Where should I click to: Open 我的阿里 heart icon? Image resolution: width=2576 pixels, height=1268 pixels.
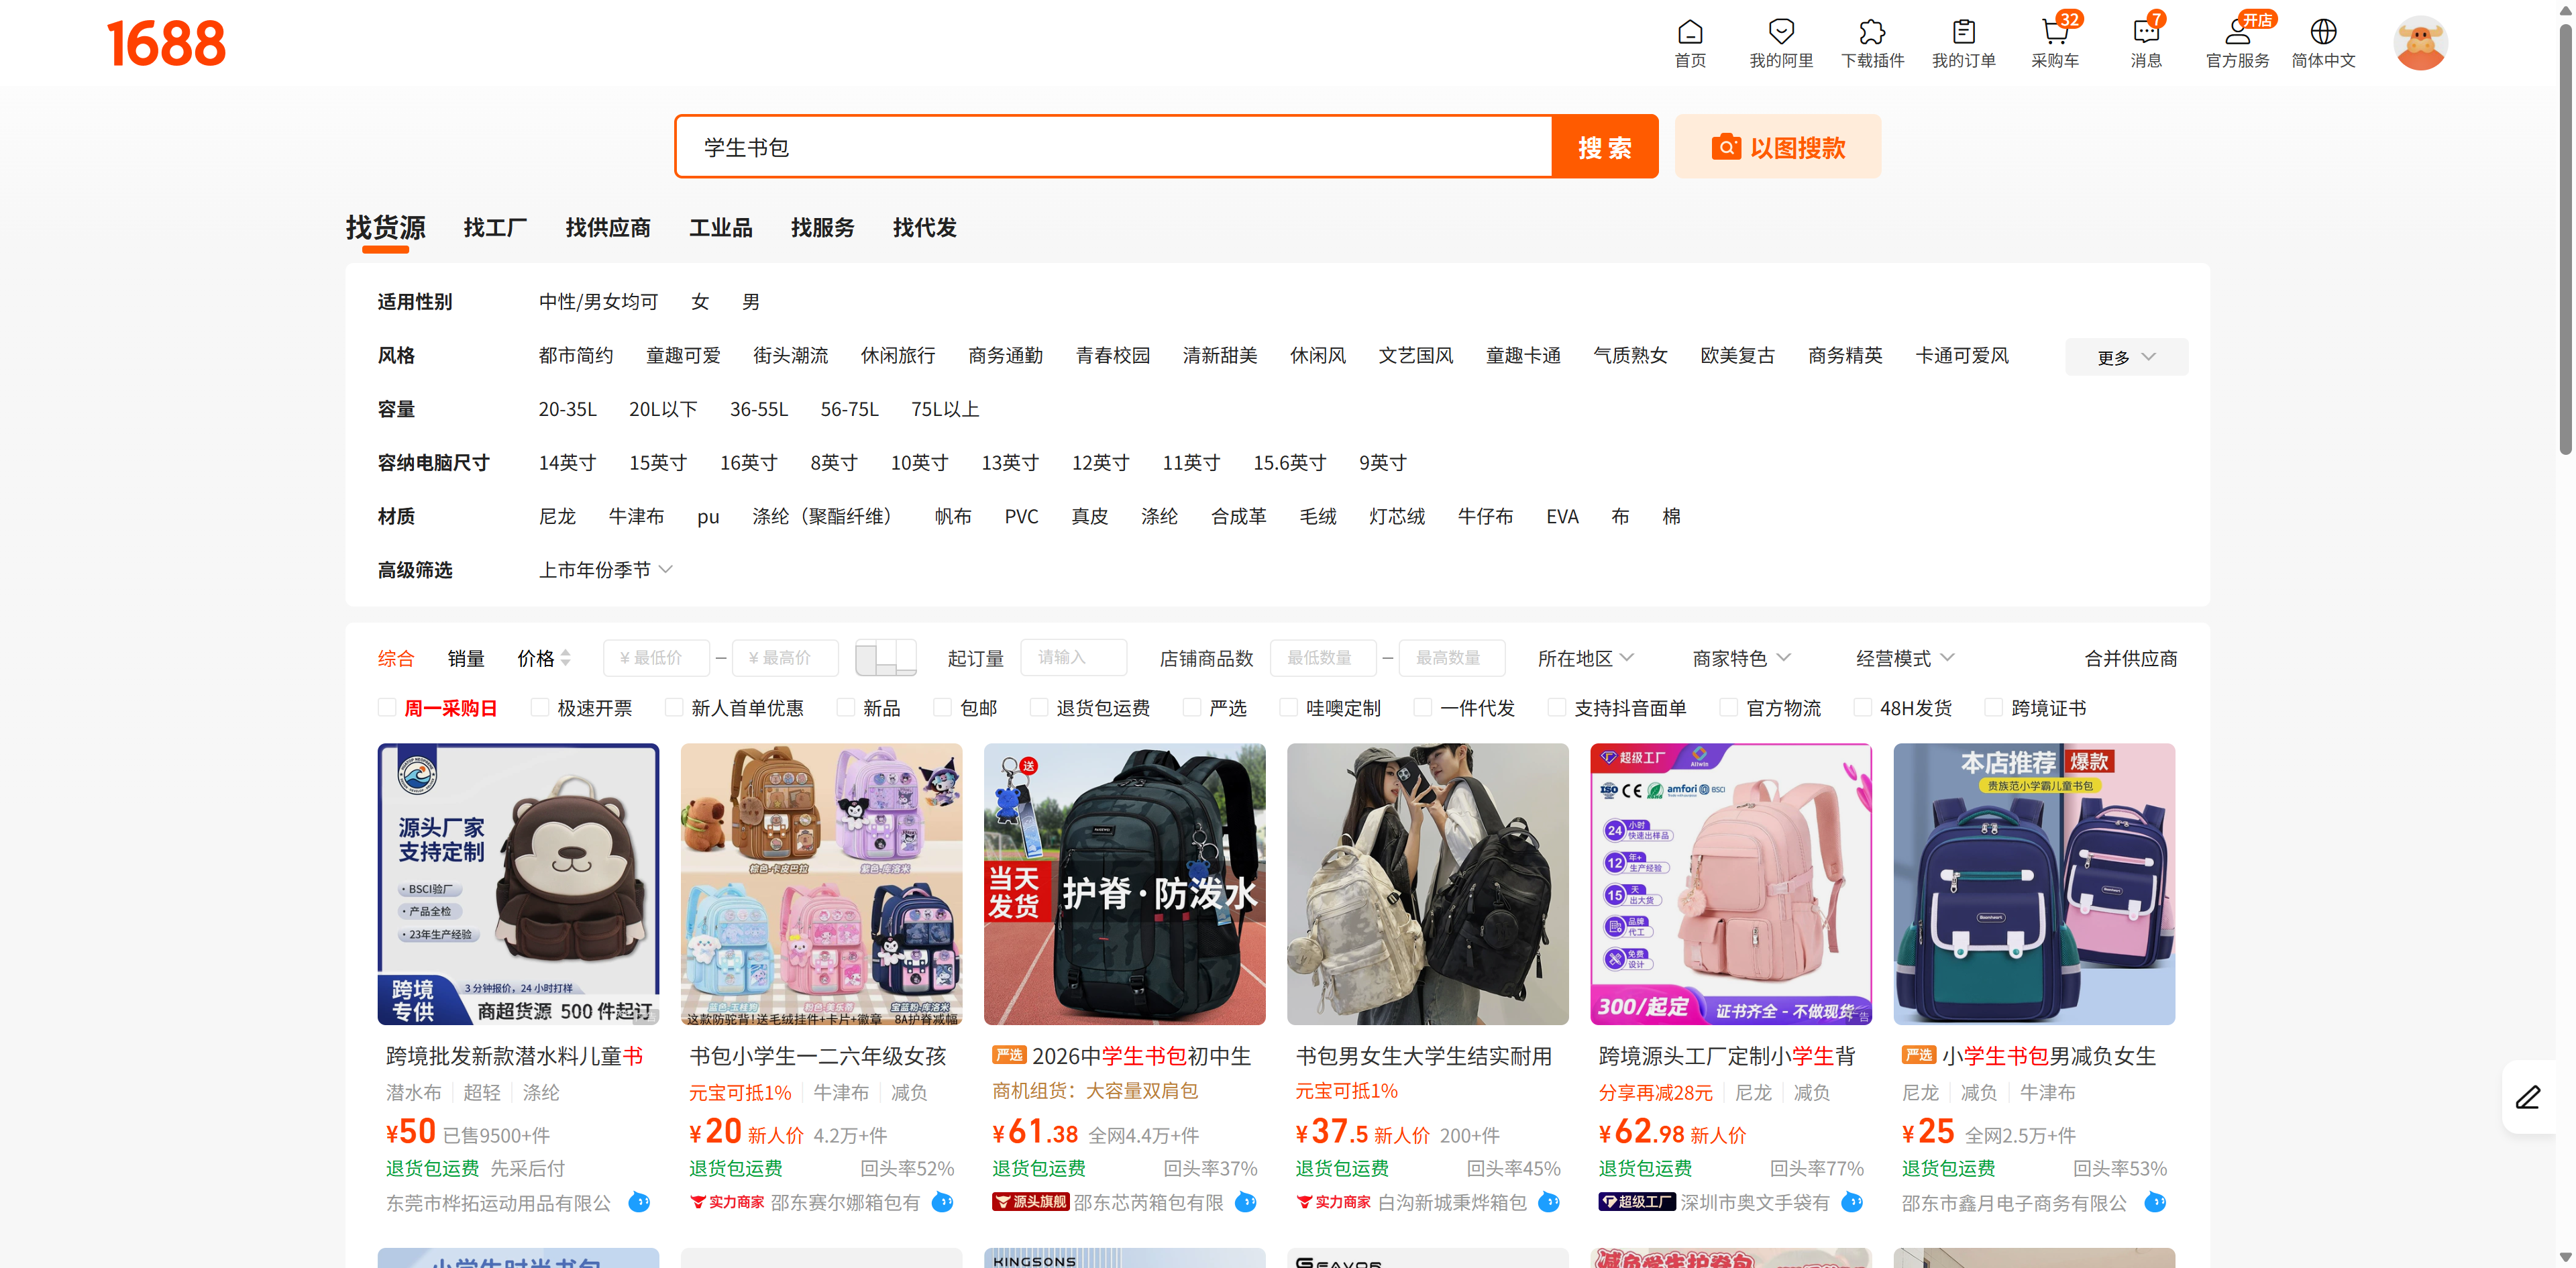coord(1781,31)
